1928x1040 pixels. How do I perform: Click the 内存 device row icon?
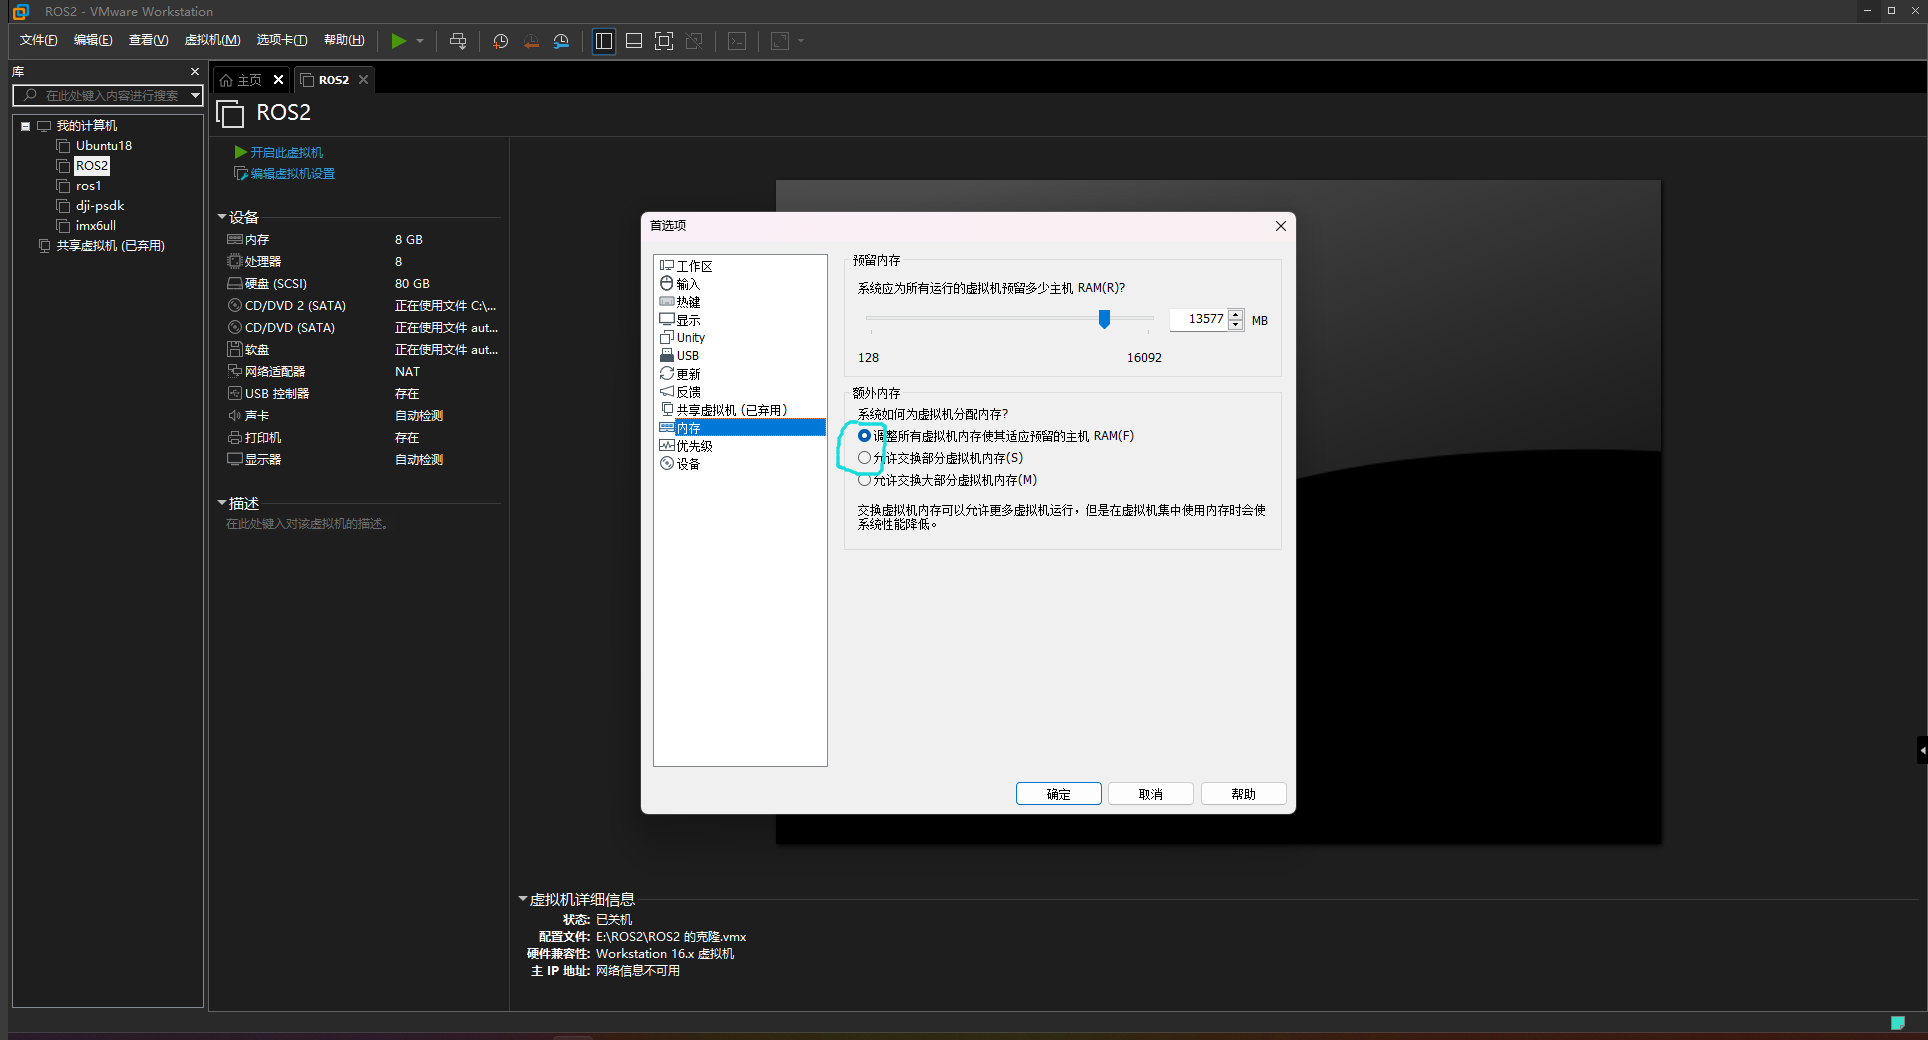235,240
